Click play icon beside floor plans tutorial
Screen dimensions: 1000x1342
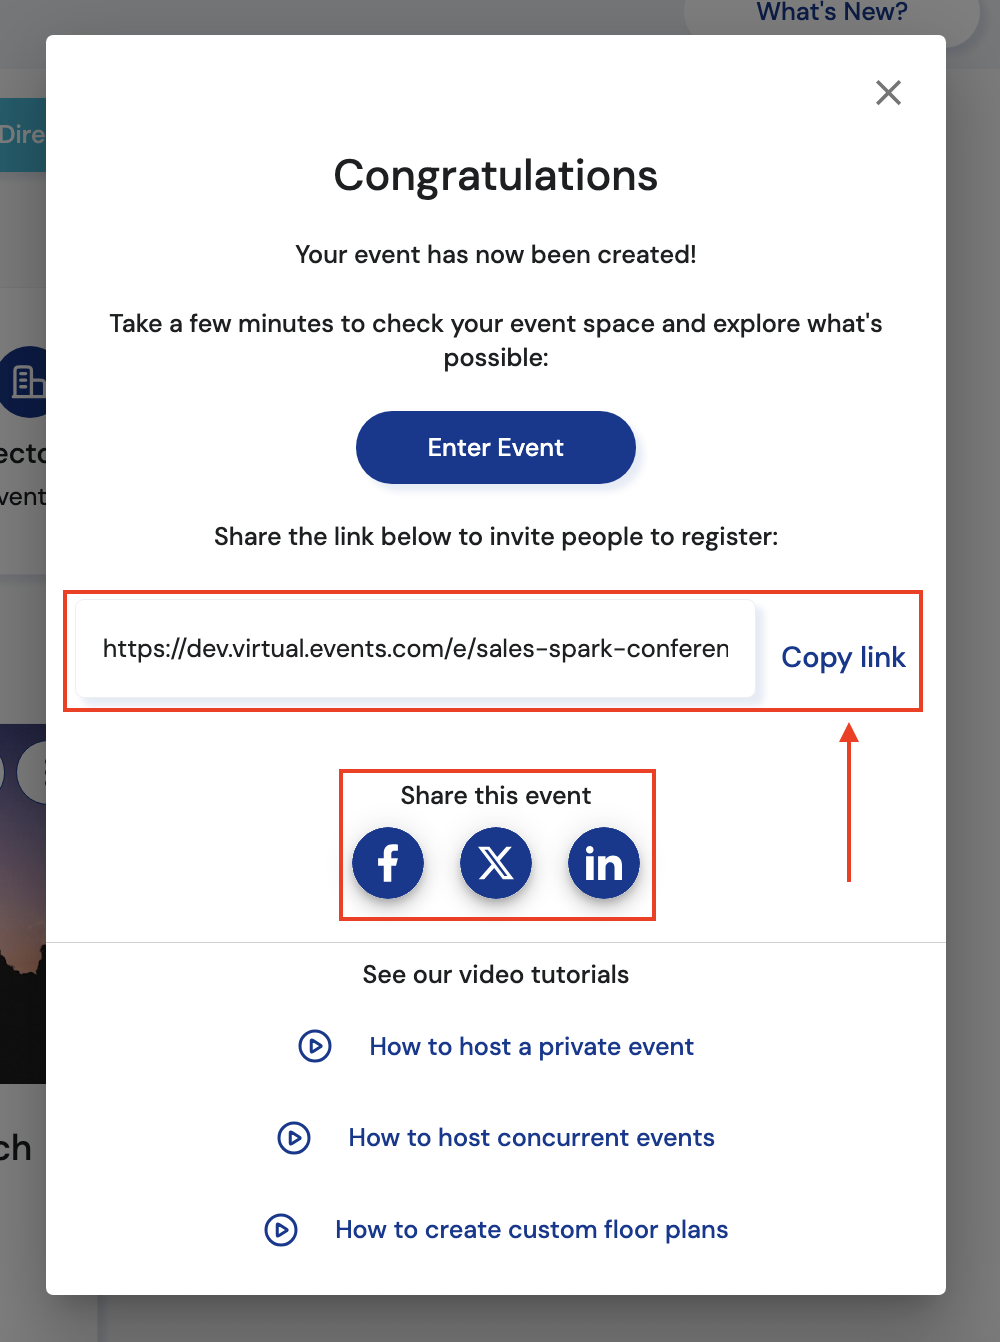tap(281, 1230)
